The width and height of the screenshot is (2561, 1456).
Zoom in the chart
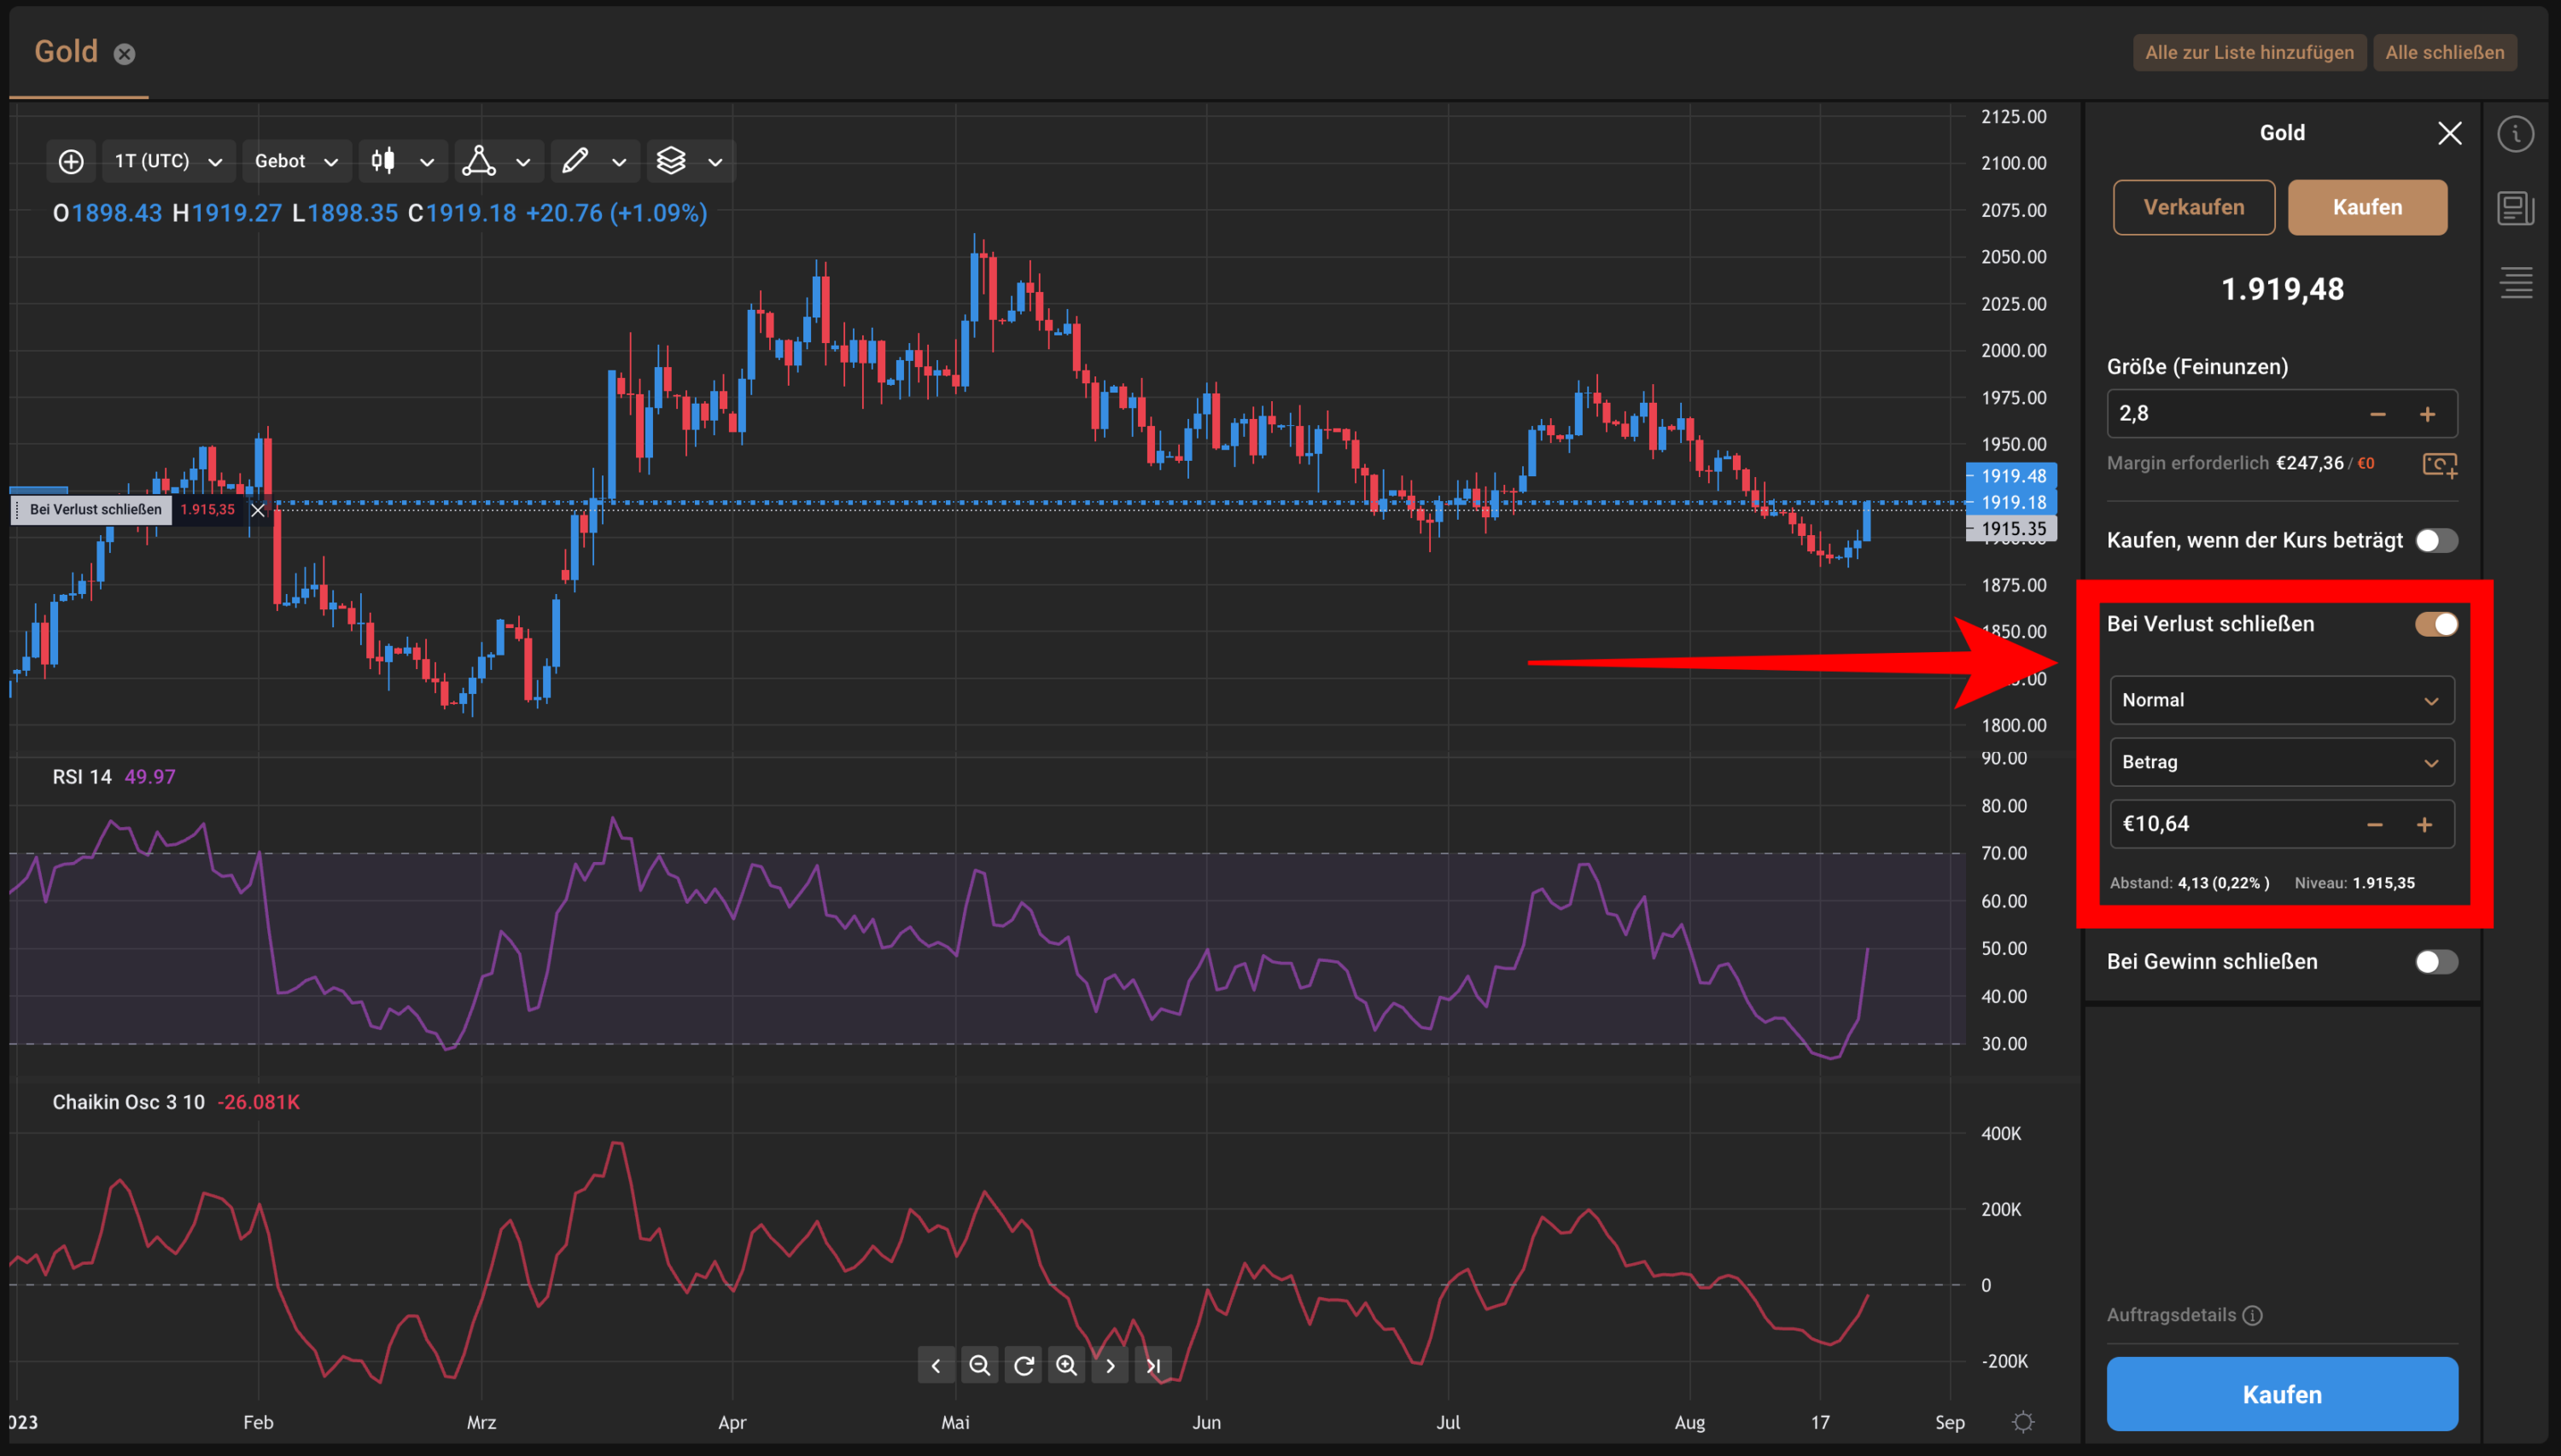pyautogui.click(x=1067, y=1365)
